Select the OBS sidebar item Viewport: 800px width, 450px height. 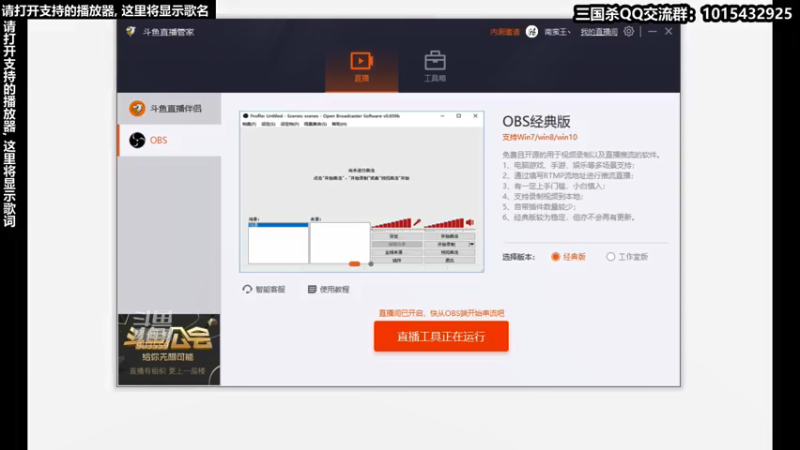click(x=169, y=140)
